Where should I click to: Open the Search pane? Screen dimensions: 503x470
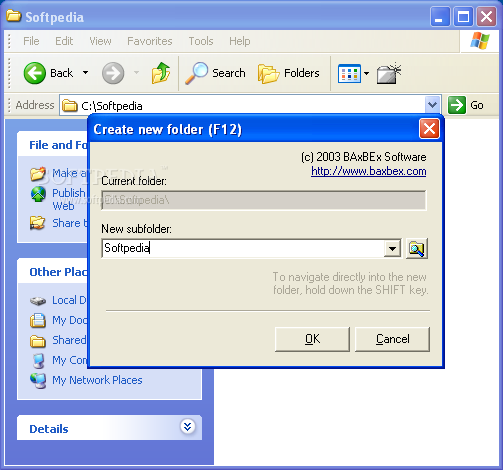(x=215, y=73)
